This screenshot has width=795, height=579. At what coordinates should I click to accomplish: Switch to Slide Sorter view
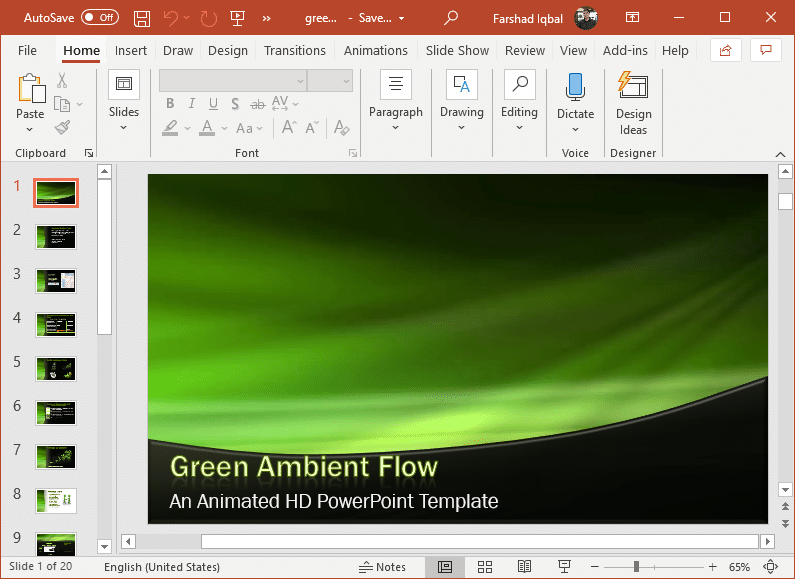[x=485, y=567]
